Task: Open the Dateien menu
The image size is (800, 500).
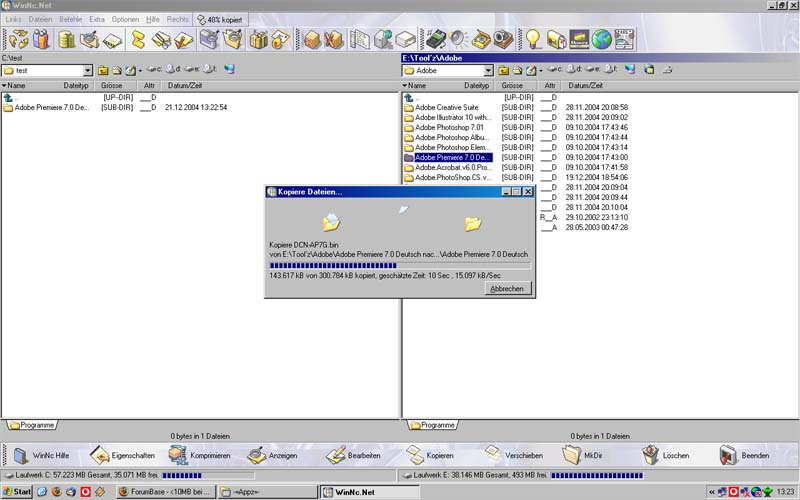Action: pyautogui.click(x=40, y=19)
